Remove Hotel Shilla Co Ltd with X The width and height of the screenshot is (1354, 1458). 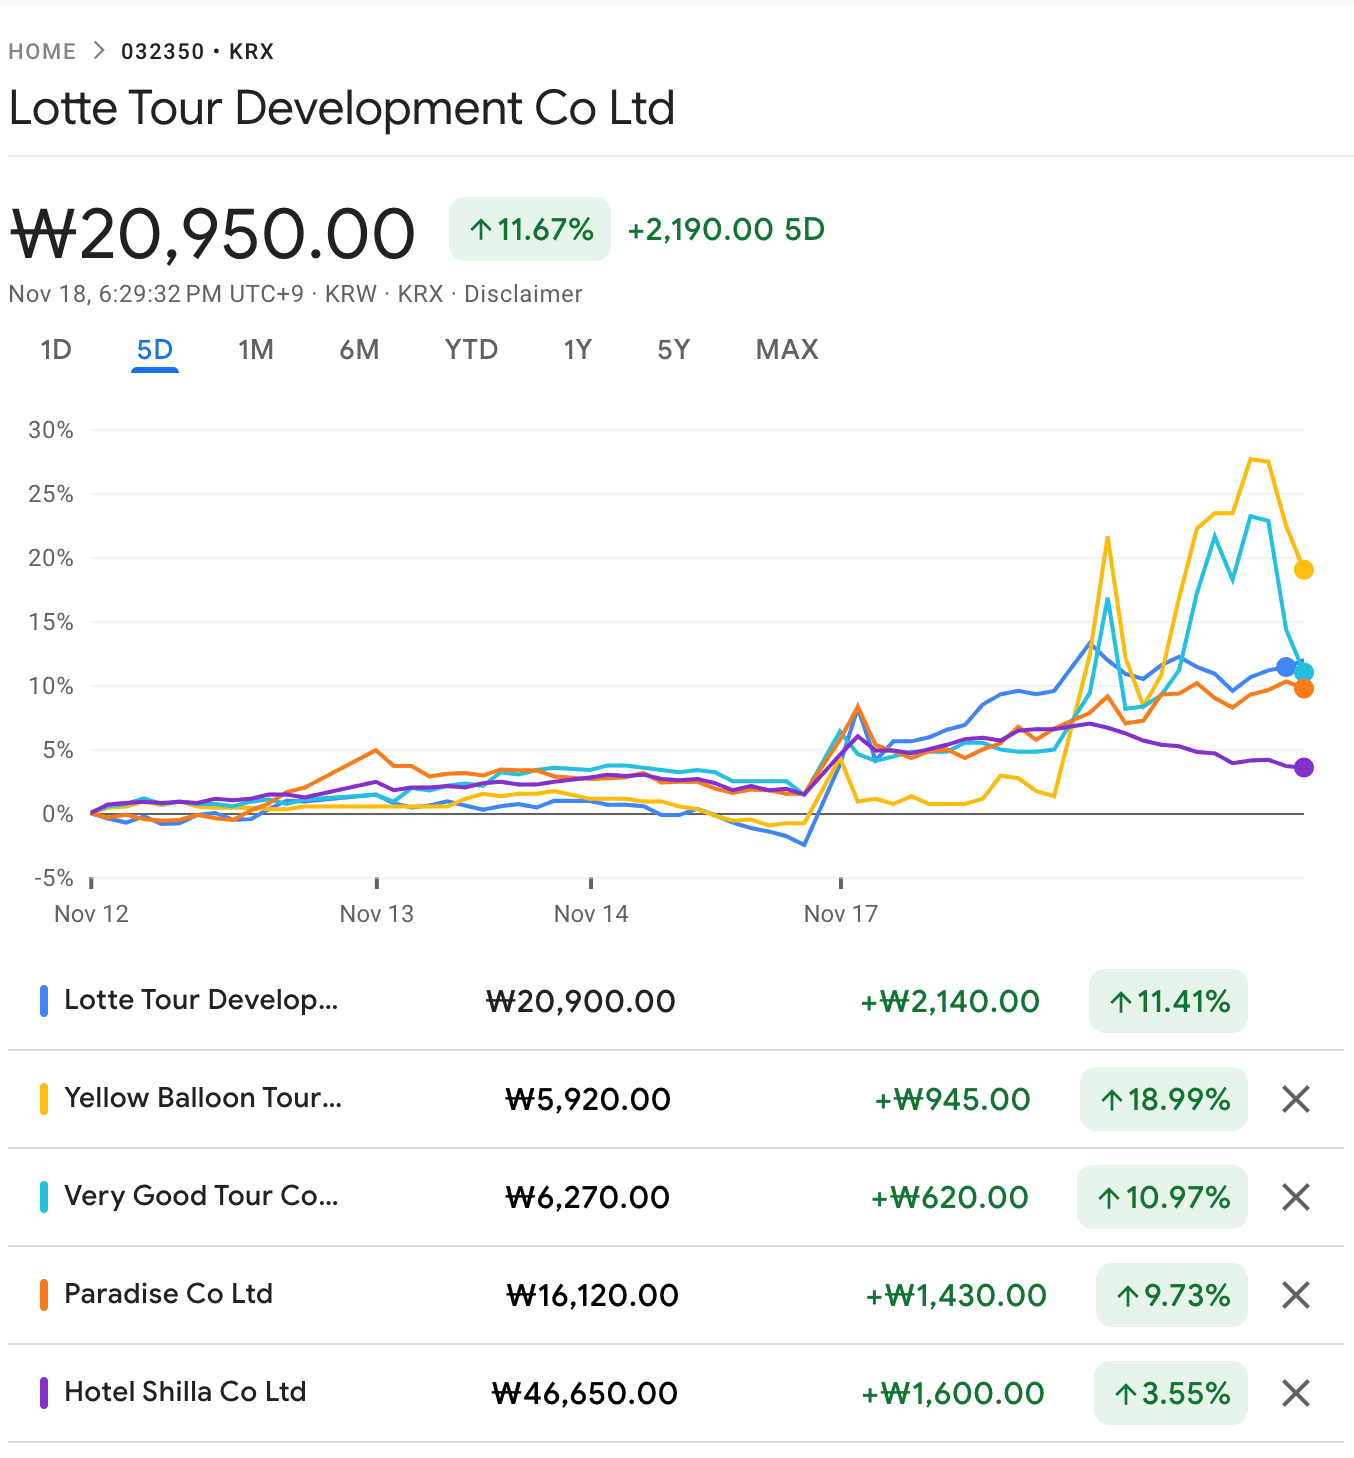point(1295,1393)
